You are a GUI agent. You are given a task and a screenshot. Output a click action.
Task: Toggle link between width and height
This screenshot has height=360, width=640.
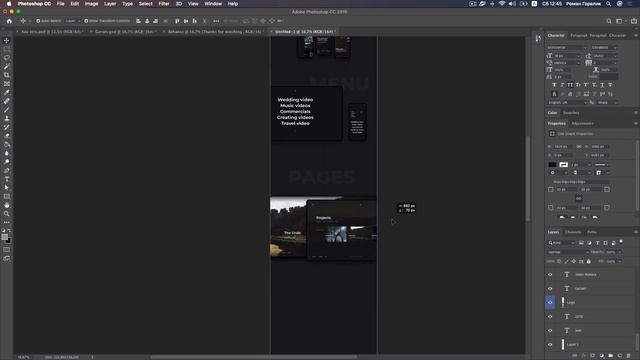tap(578, 146)
